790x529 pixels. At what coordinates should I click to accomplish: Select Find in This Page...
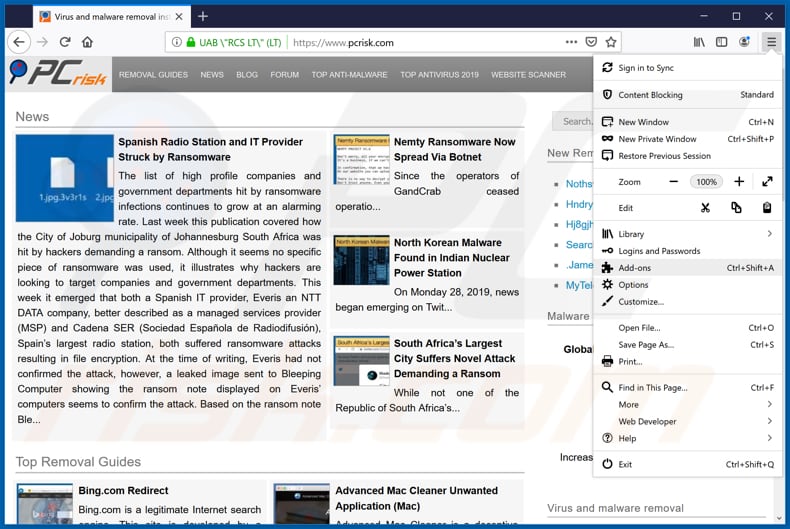(687, 388)
